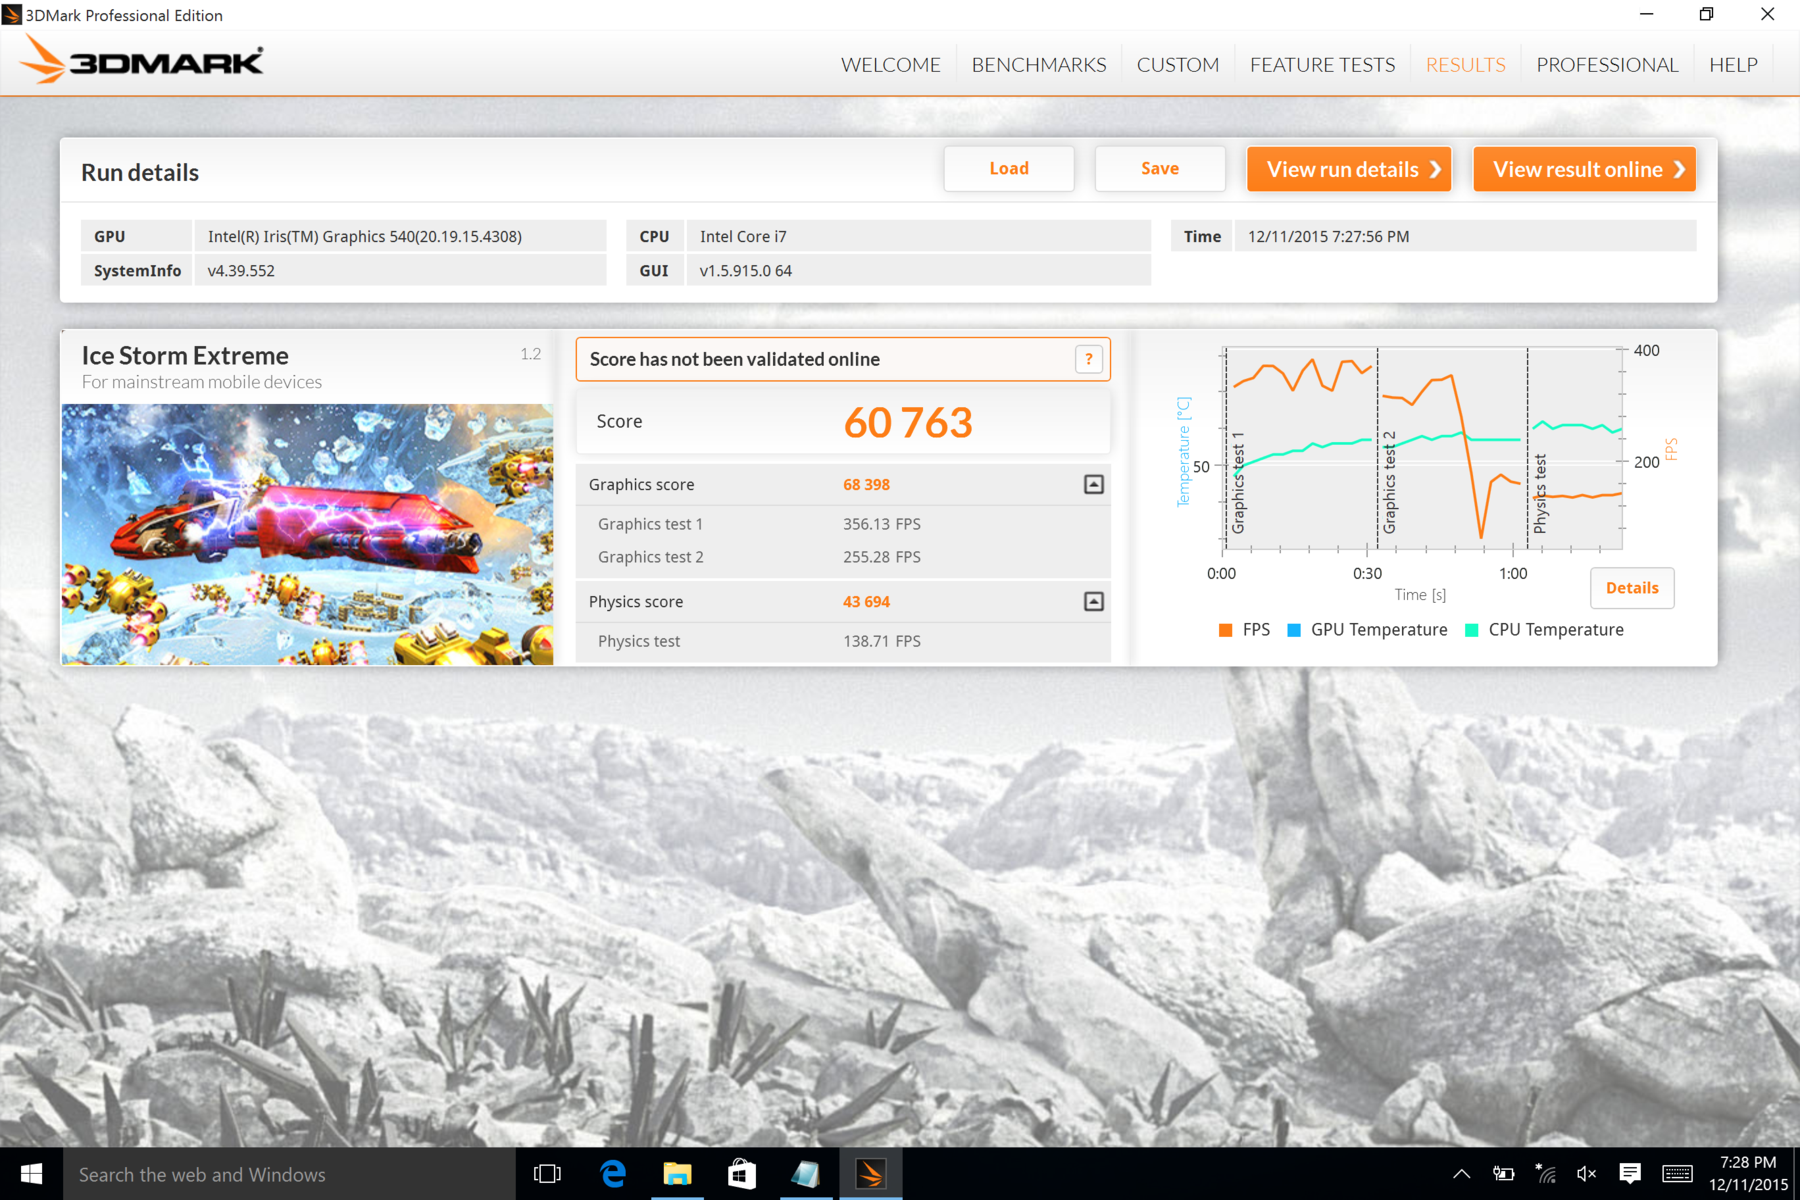The height and width of the screenshot is (1200, 1800).
Task: Click the green CPU Temperature legend swatch
Action: click(1471, 630)
